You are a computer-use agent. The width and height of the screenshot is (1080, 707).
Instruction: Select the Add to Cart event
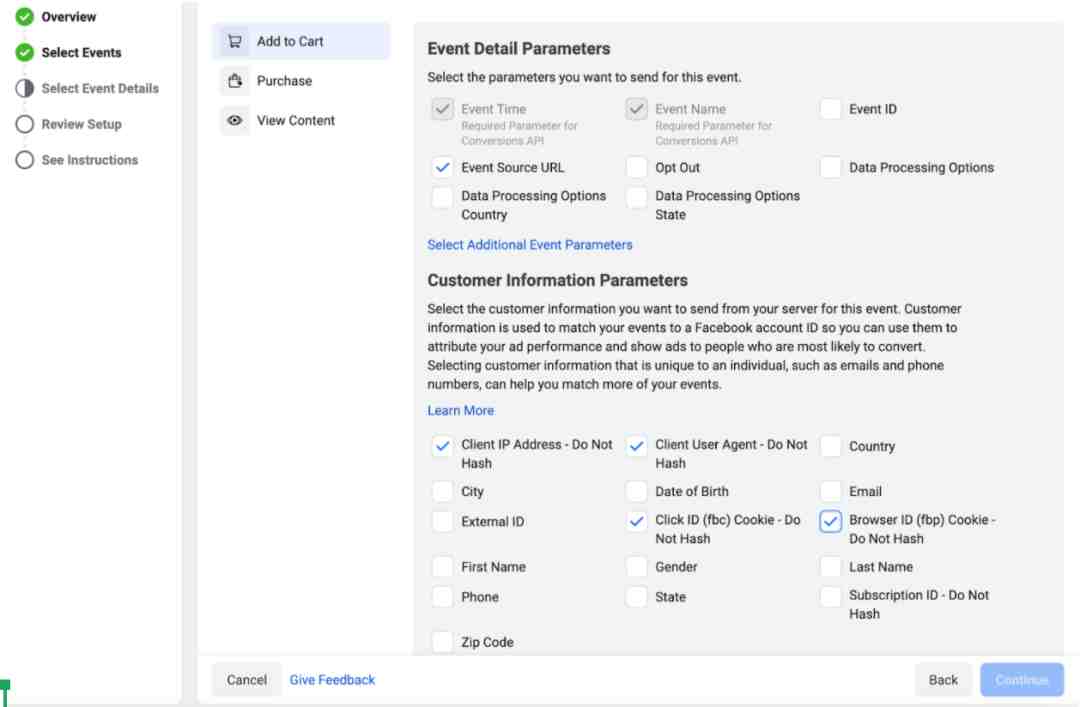pyautogui.click(x=301, y=41)
